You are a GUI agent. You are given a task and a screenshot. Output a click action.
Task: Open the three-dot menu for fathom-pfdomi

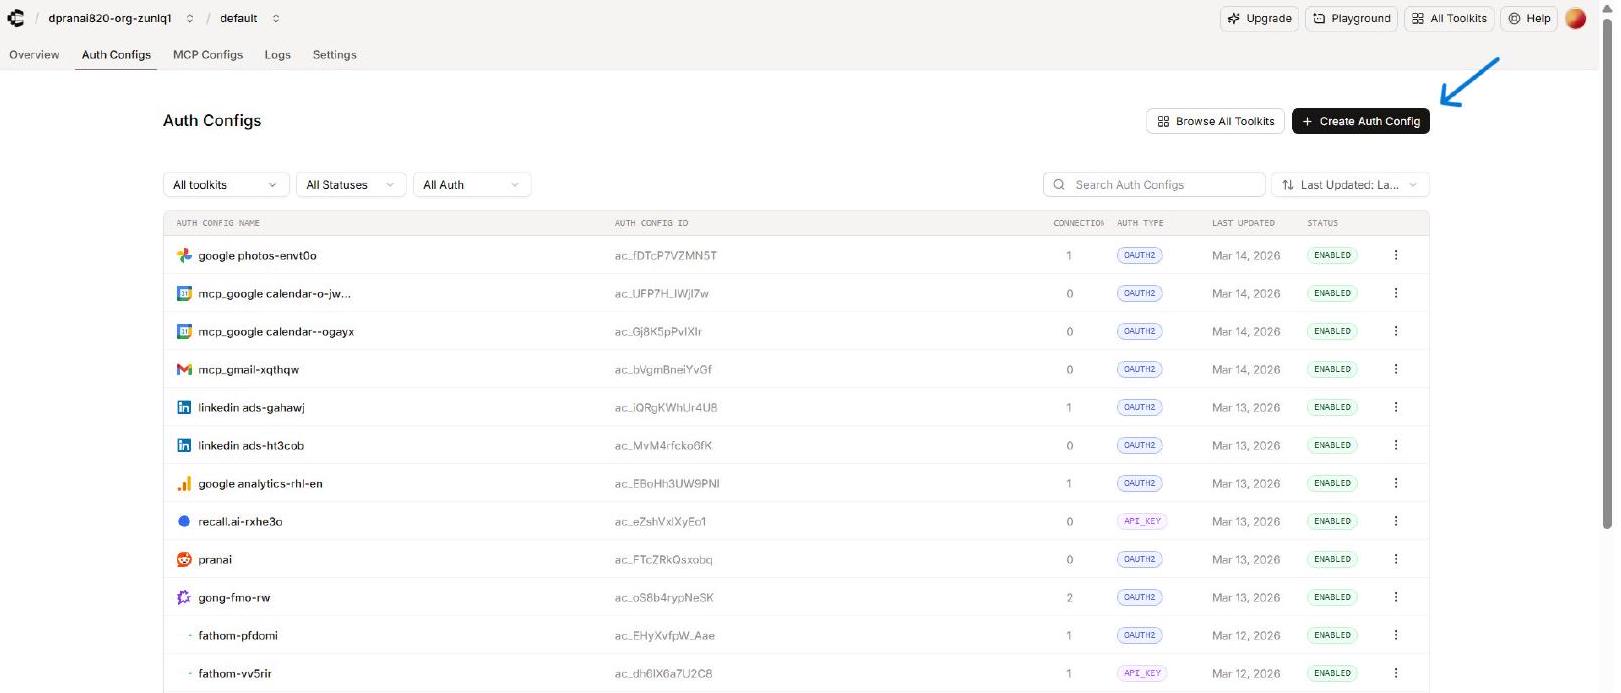1396,635
